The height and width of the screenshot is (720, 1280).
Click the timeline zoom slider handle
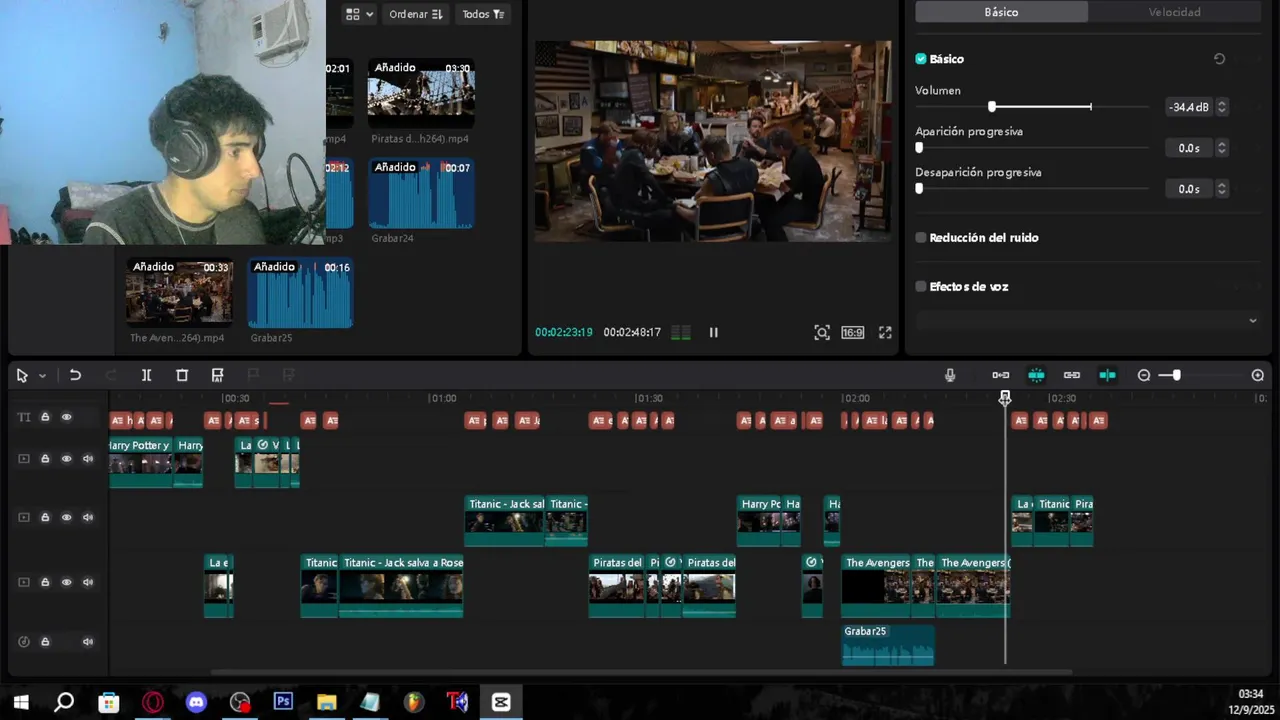tap(1176, 376)
